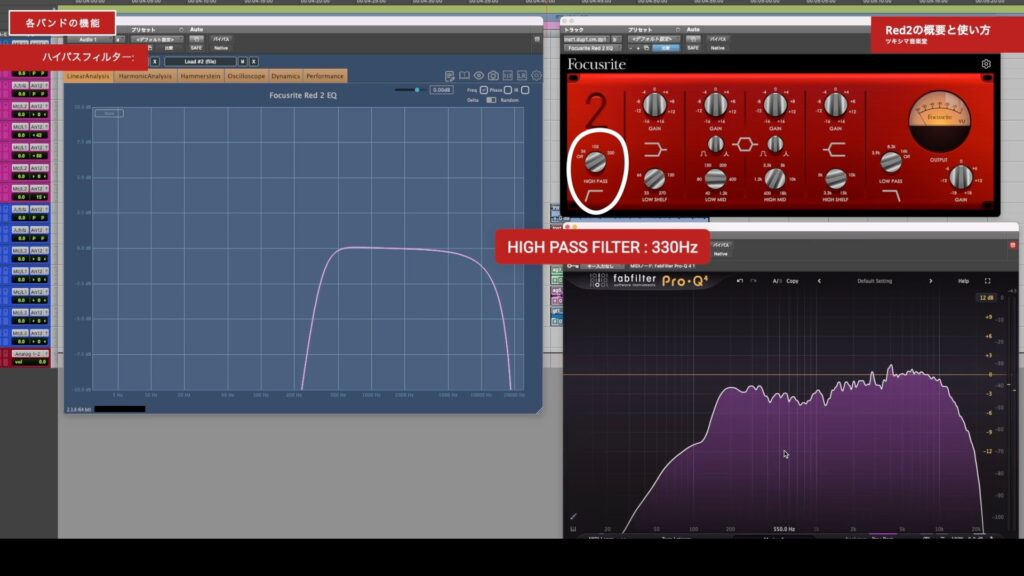Open the 12 dB display range dropdown
The width and height of the screenshot is (1024, 576).
pos(986,298)
